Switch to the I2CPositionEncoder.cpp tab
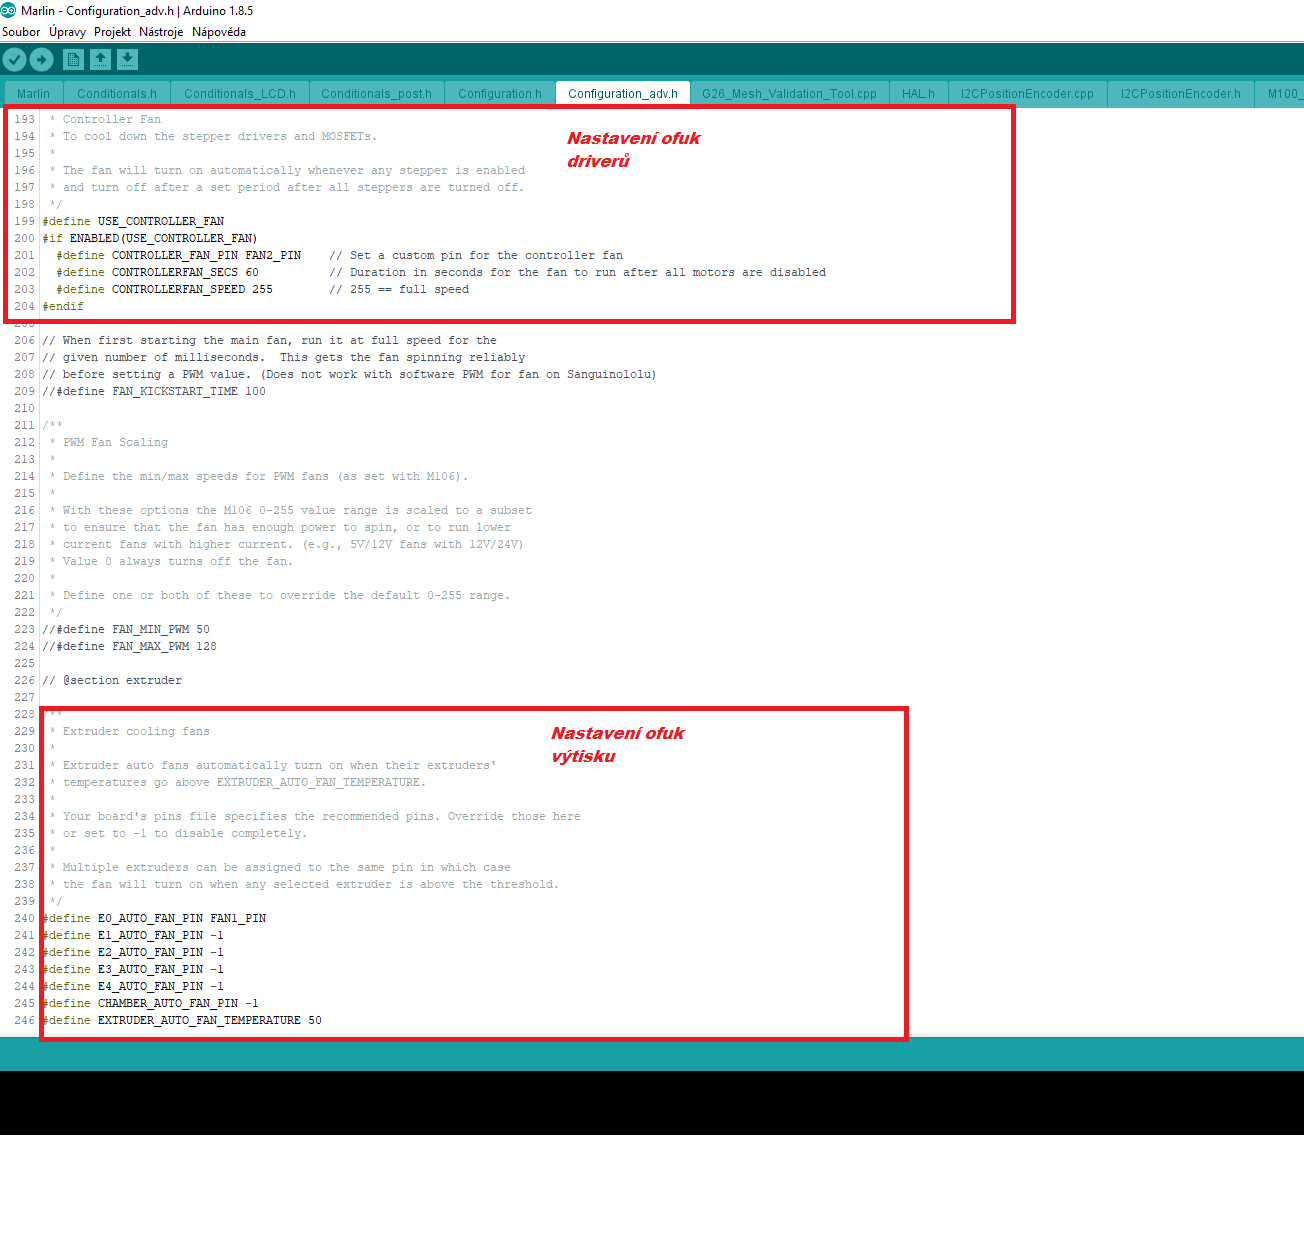 pos(1027,94)
